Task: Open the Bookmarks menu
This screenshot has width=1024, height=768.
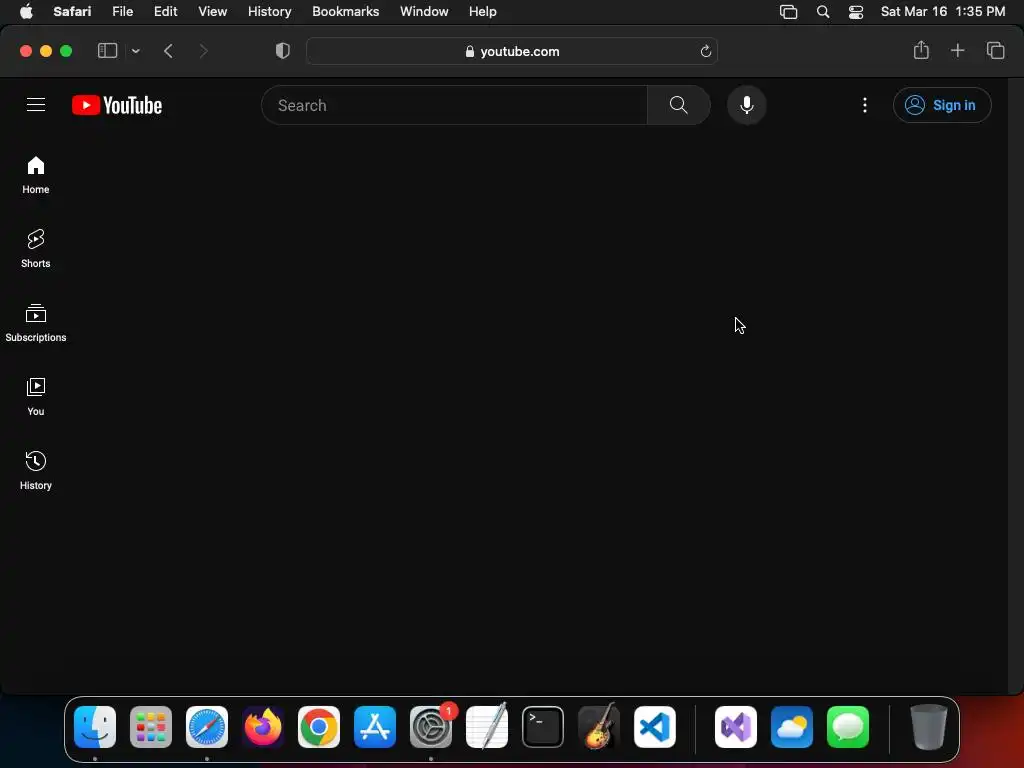Action: [x=345, y=11]
